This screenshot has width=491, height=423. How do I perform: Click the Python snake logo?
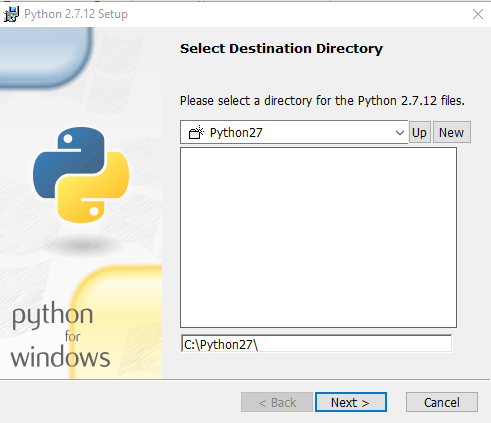click(81, 175)
